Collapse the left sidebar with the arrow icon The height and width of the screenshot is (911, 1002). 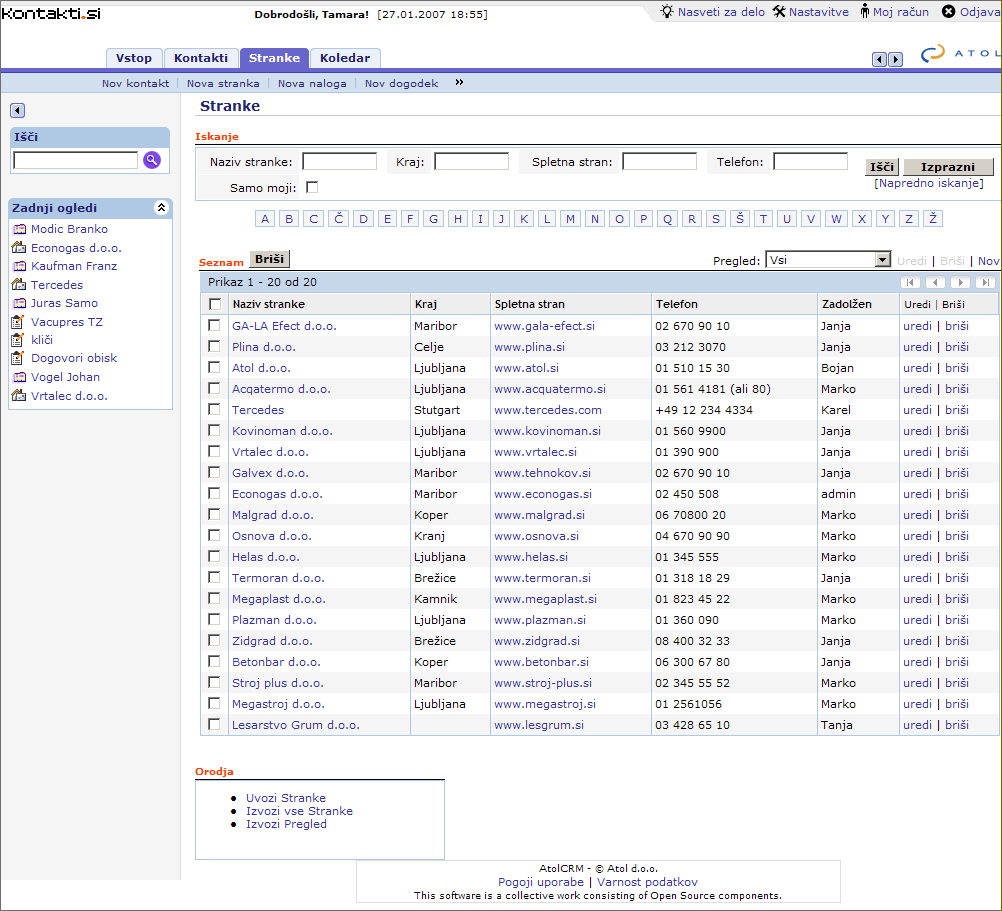pyautogui.click(x=18, y=111)
